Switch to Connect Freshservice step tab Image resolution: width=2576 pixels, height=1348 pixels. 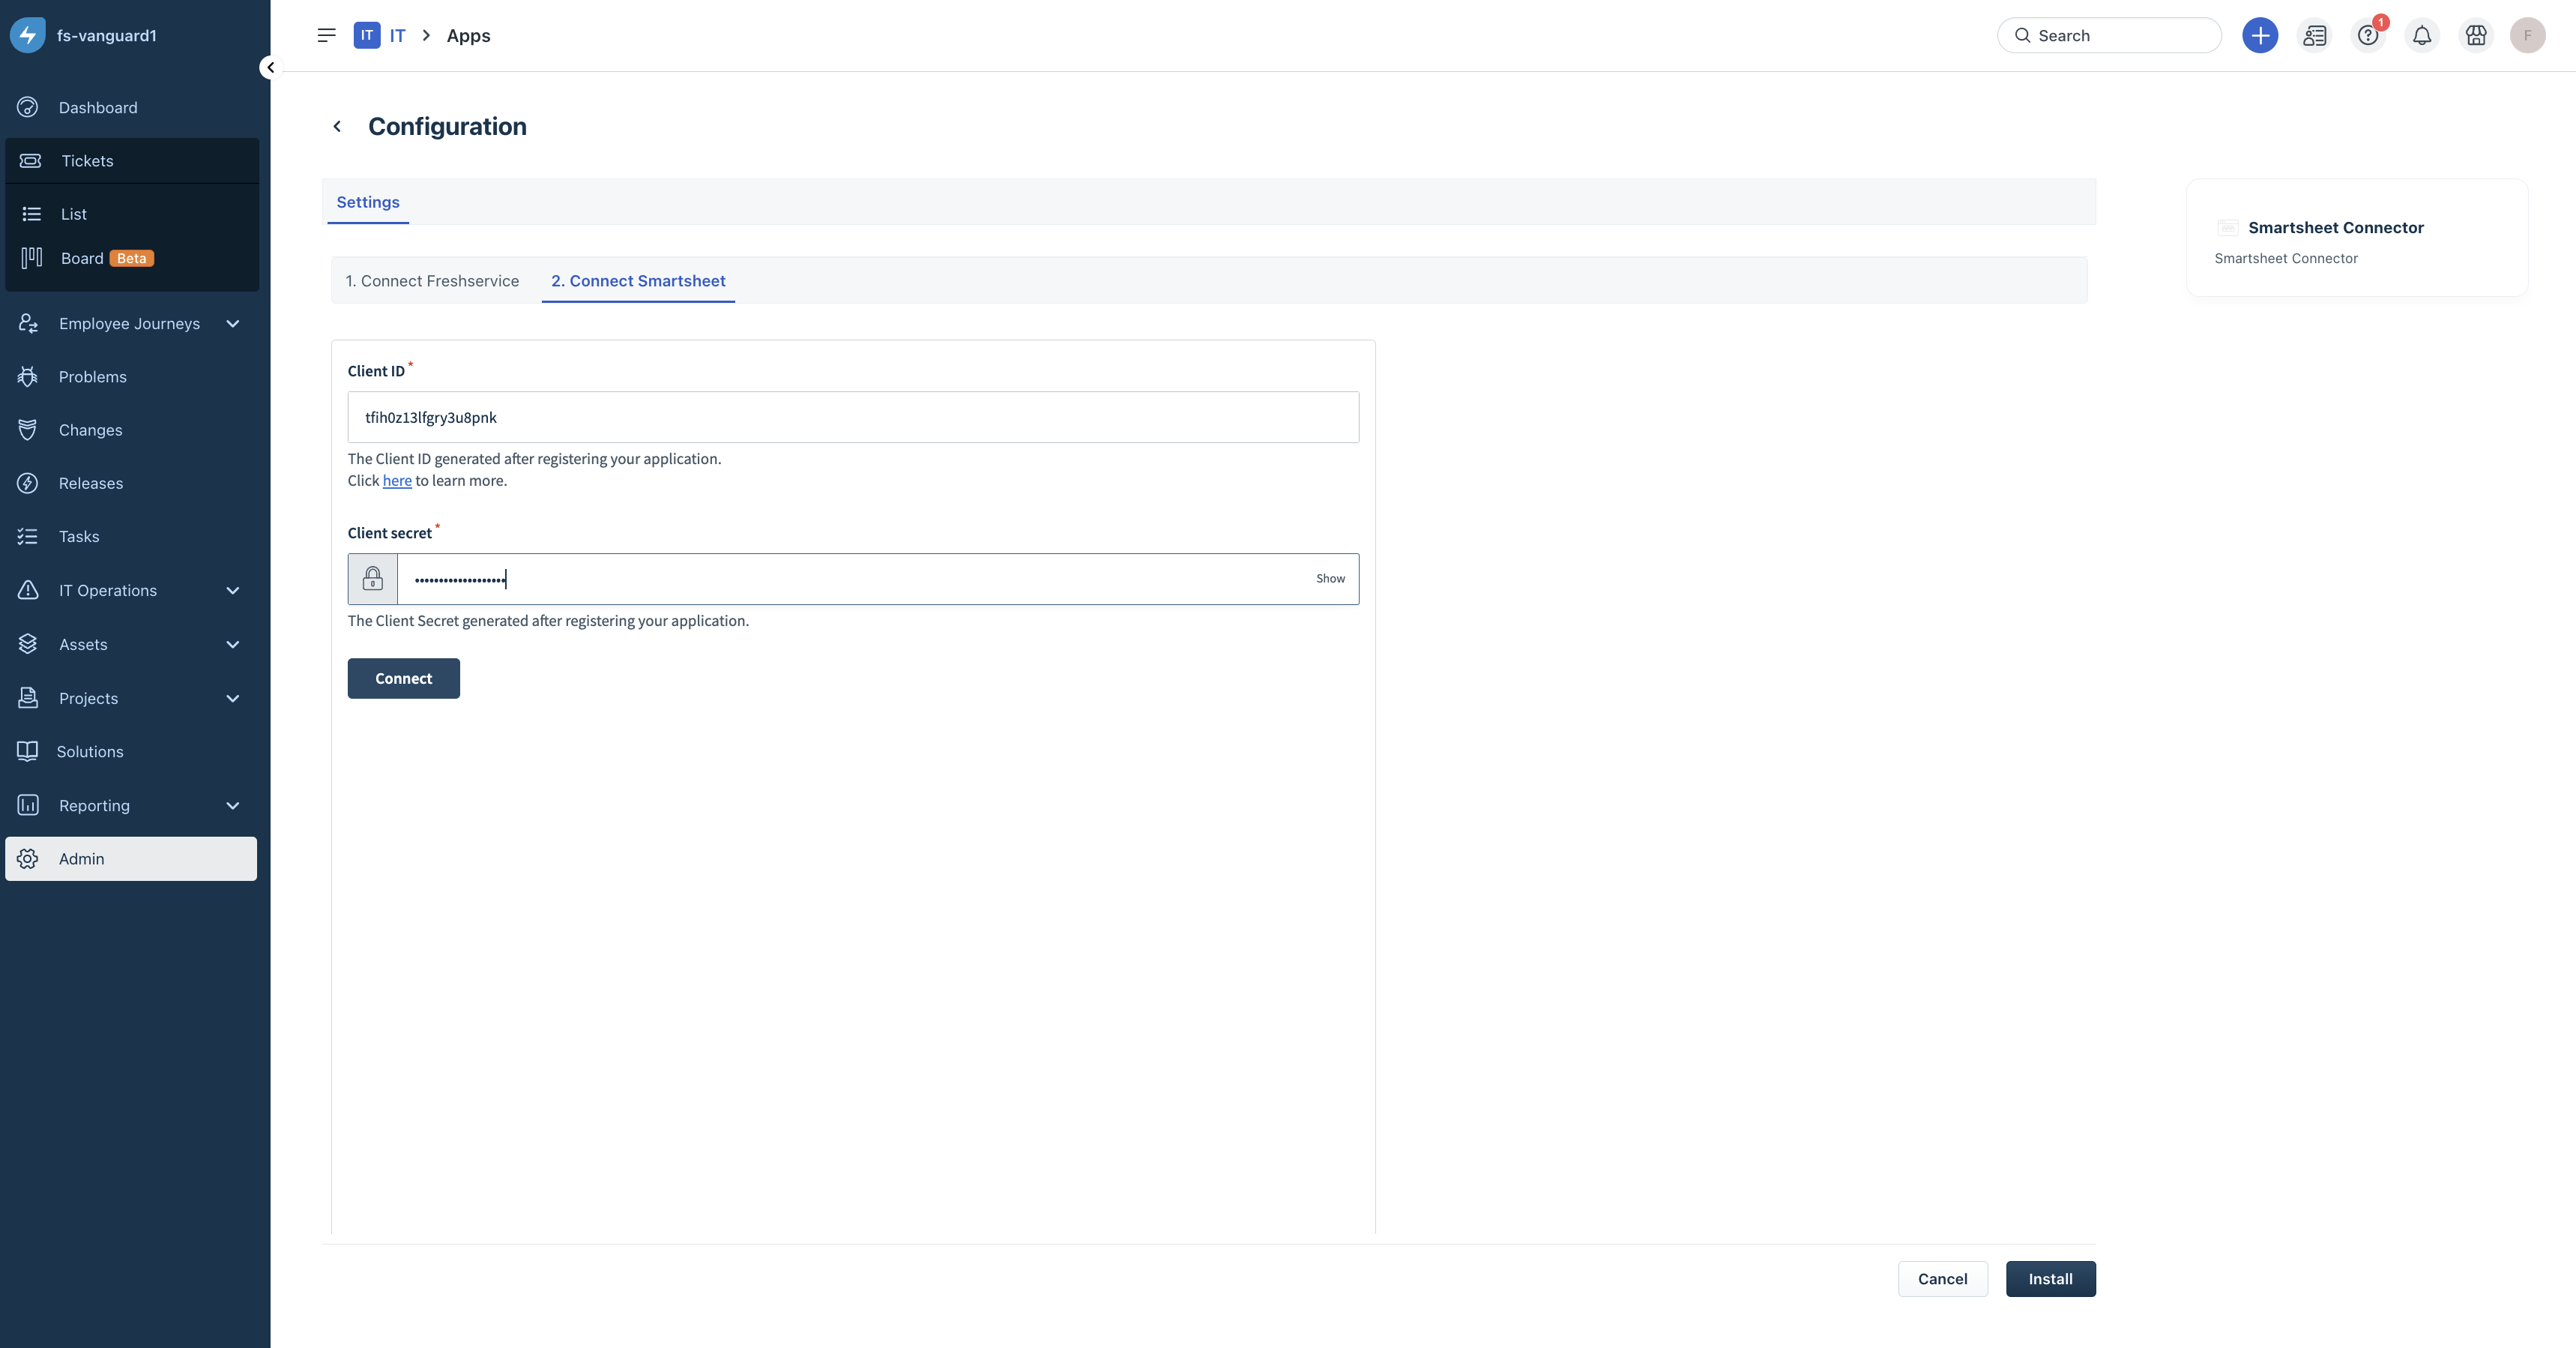432,281
